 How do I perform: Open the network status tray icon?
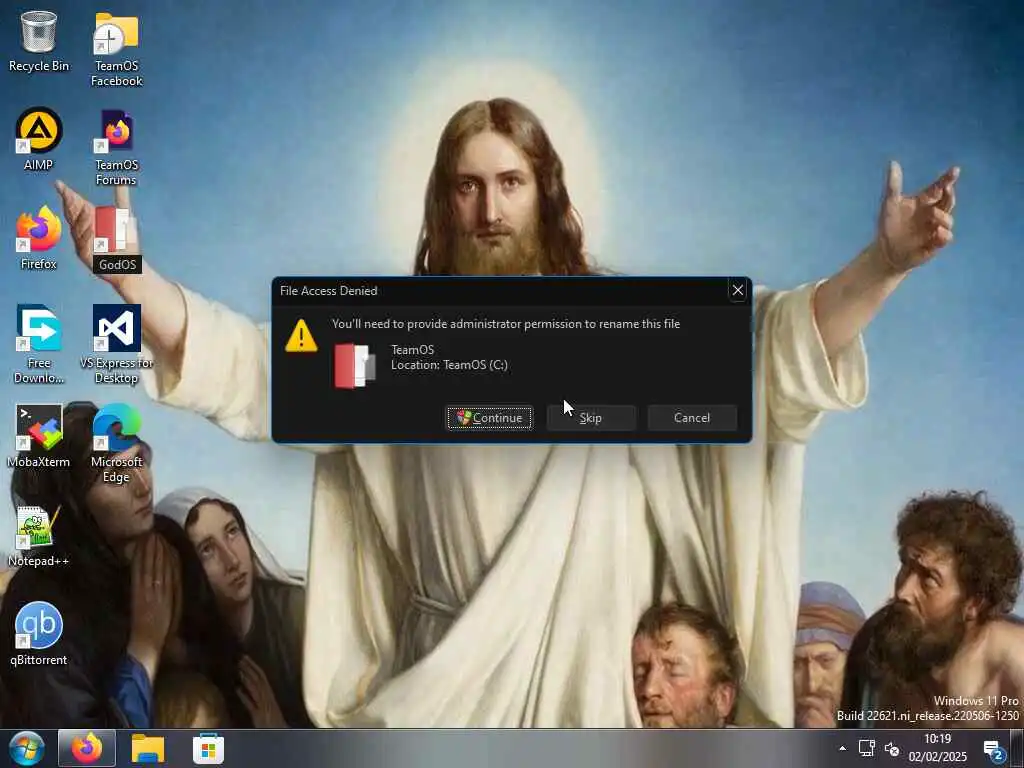[867, 748]
